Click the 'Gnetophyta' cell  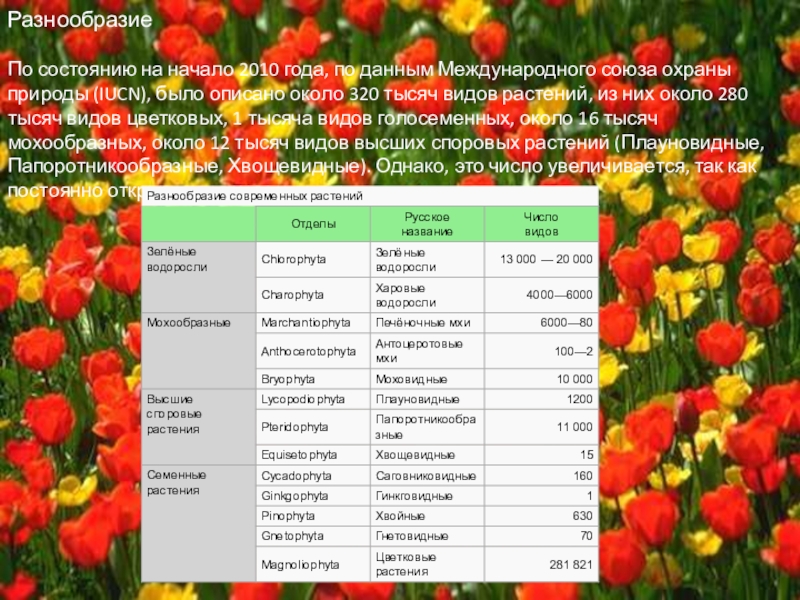point(291,535)
